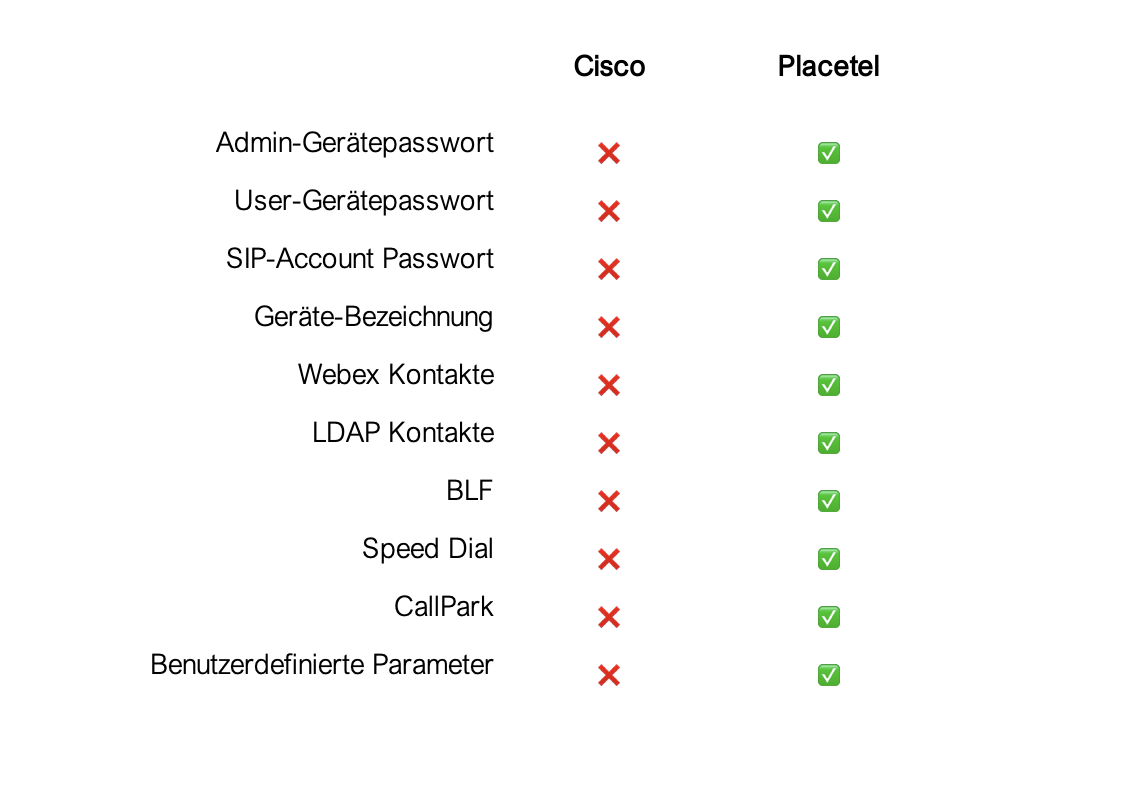
Task: Select the red cross next to Geräte-Bezeichnung
Action: pos(608,327)
